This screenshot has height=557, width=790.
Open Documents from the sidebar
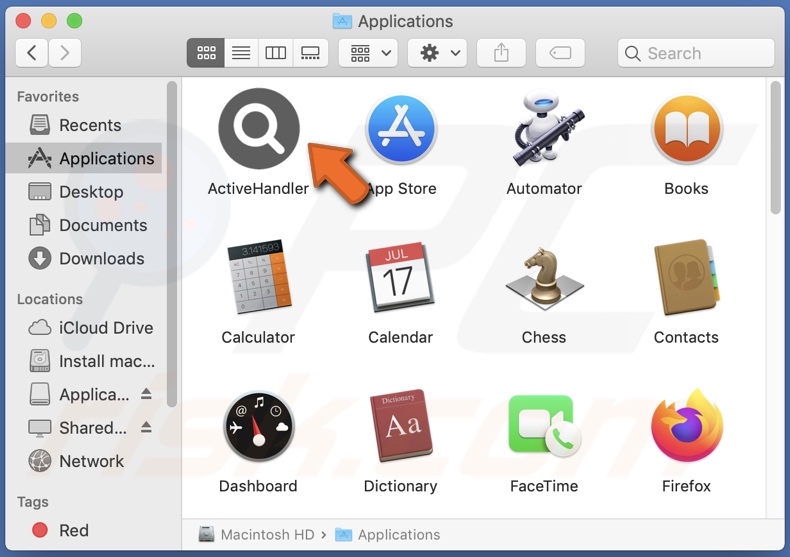83,225
